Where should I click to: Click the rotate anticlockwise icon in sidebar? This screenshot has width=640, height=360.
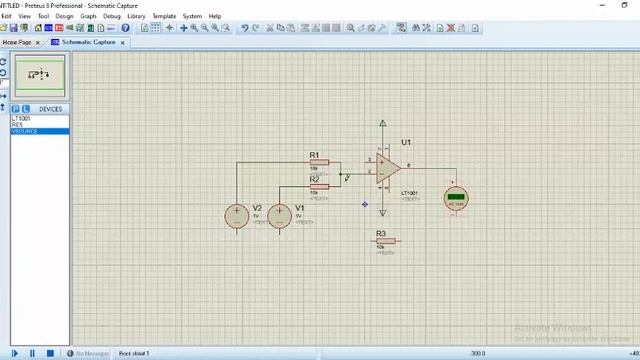click(x=3, y=73)
